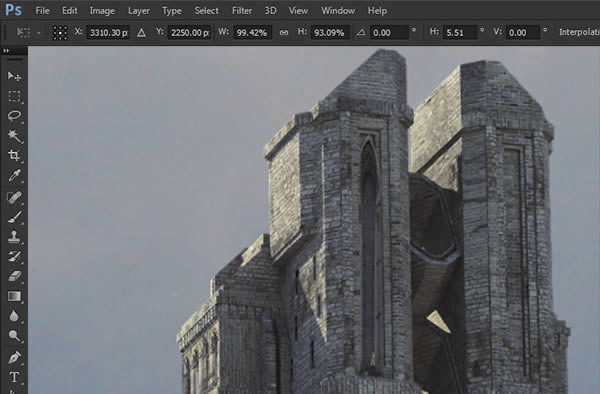Toggle the maintain aspect ratio link
The width and height of the screenshot is (600, 394).
284,33
